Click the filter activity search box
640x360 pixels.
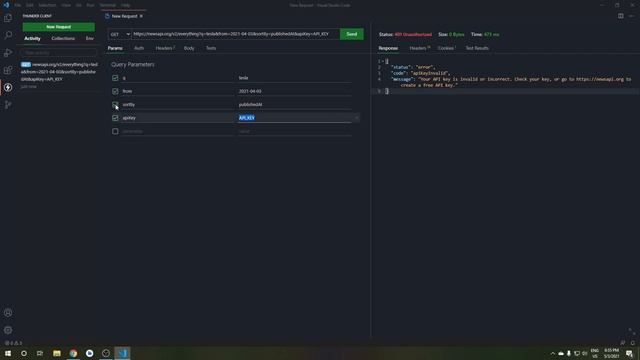(x=59, y=53)
